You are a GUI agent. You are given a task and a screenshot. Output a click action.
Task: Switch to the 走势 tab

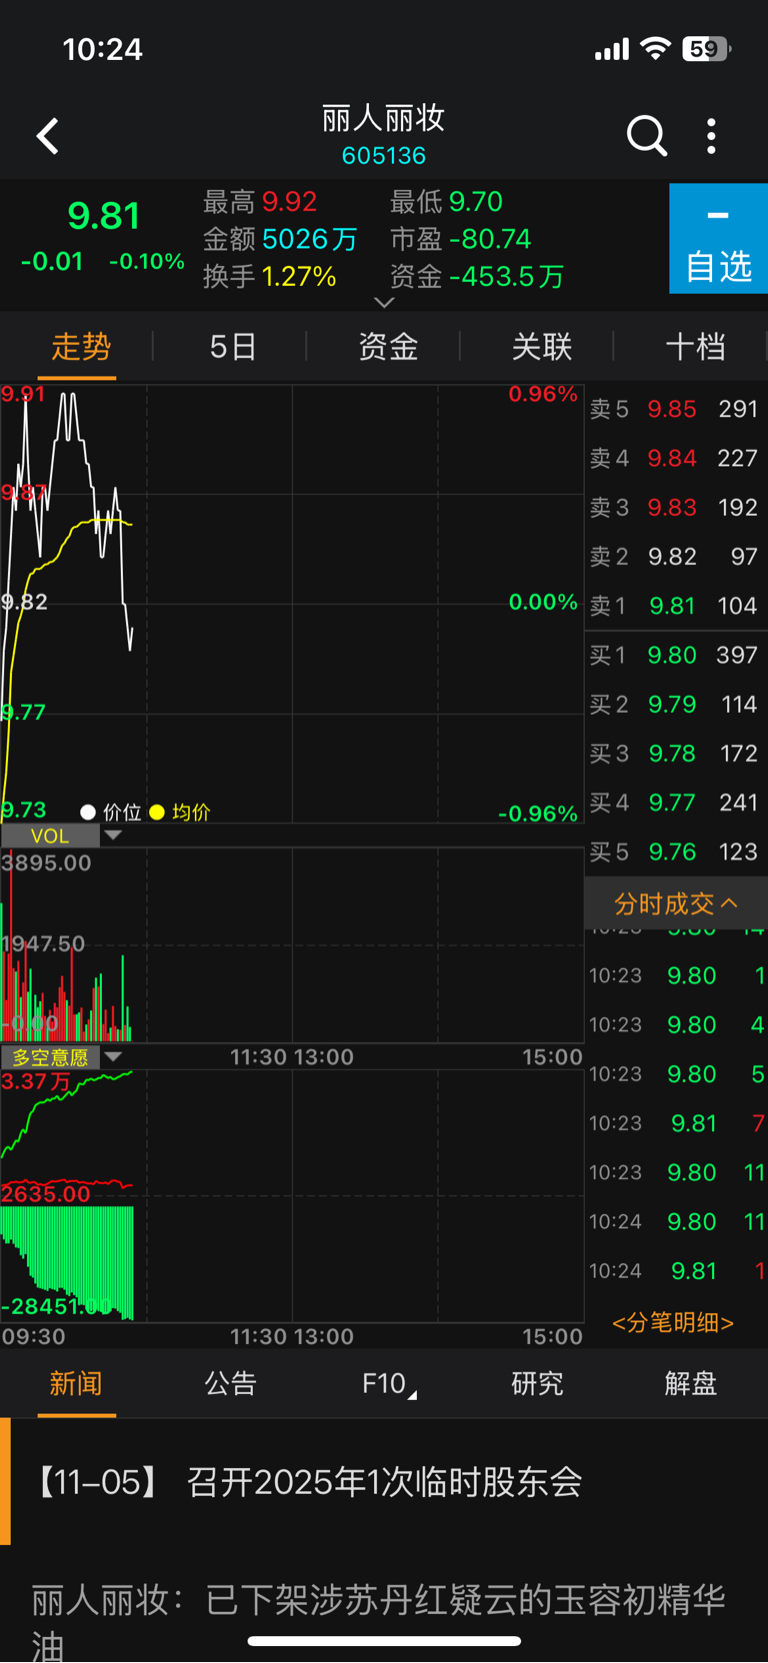(x=80, y=347)
